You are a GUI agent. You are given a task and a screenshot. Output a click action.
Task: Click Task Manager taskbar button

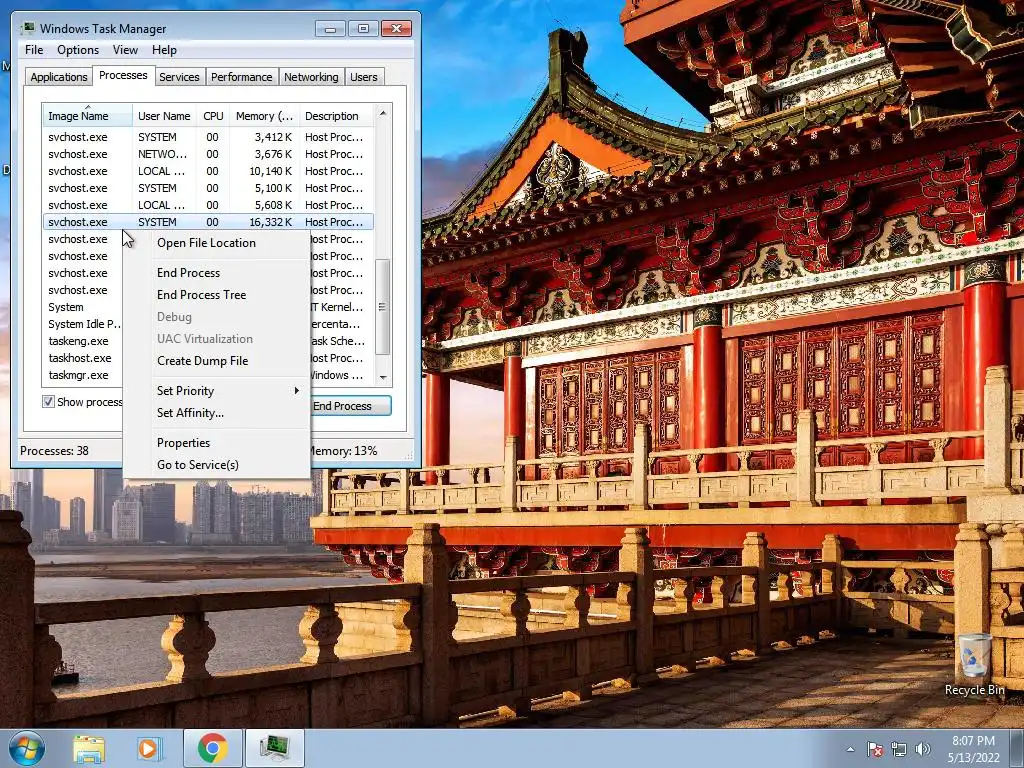(x=275, y=748)
